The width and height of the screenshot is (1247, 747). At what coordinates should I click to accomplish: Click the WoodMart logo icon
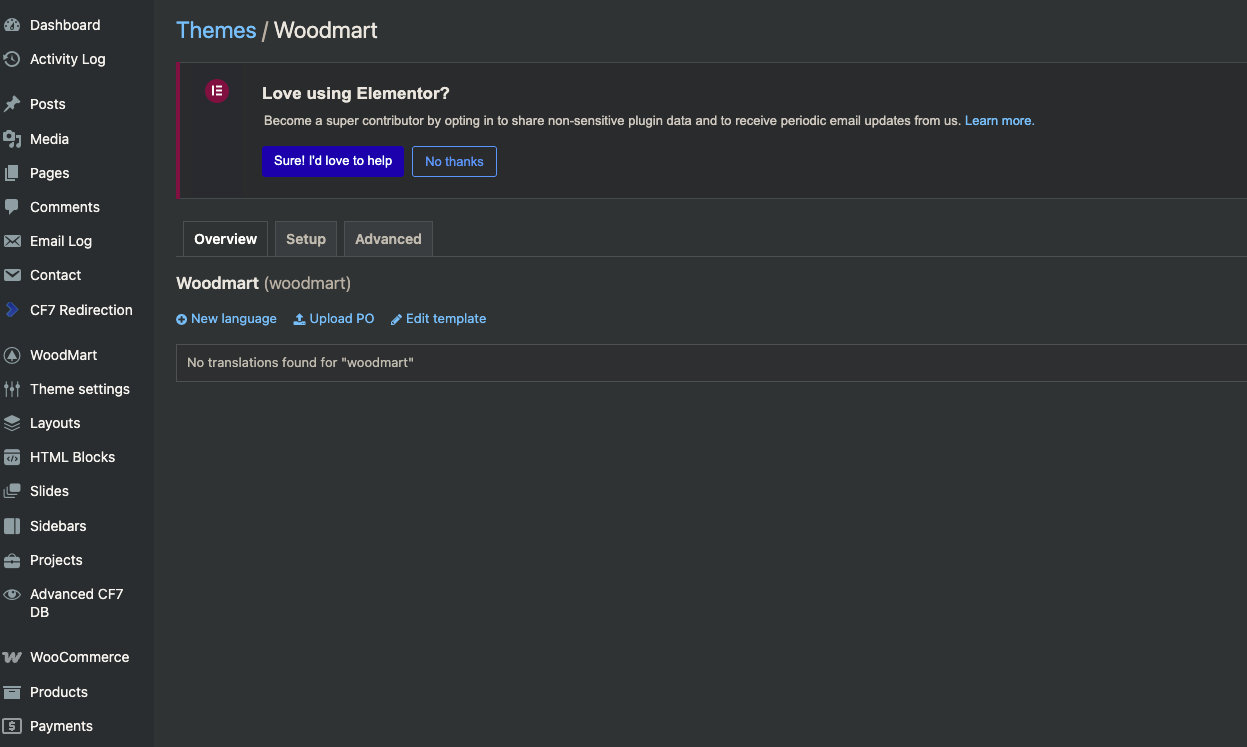[12, 355]
